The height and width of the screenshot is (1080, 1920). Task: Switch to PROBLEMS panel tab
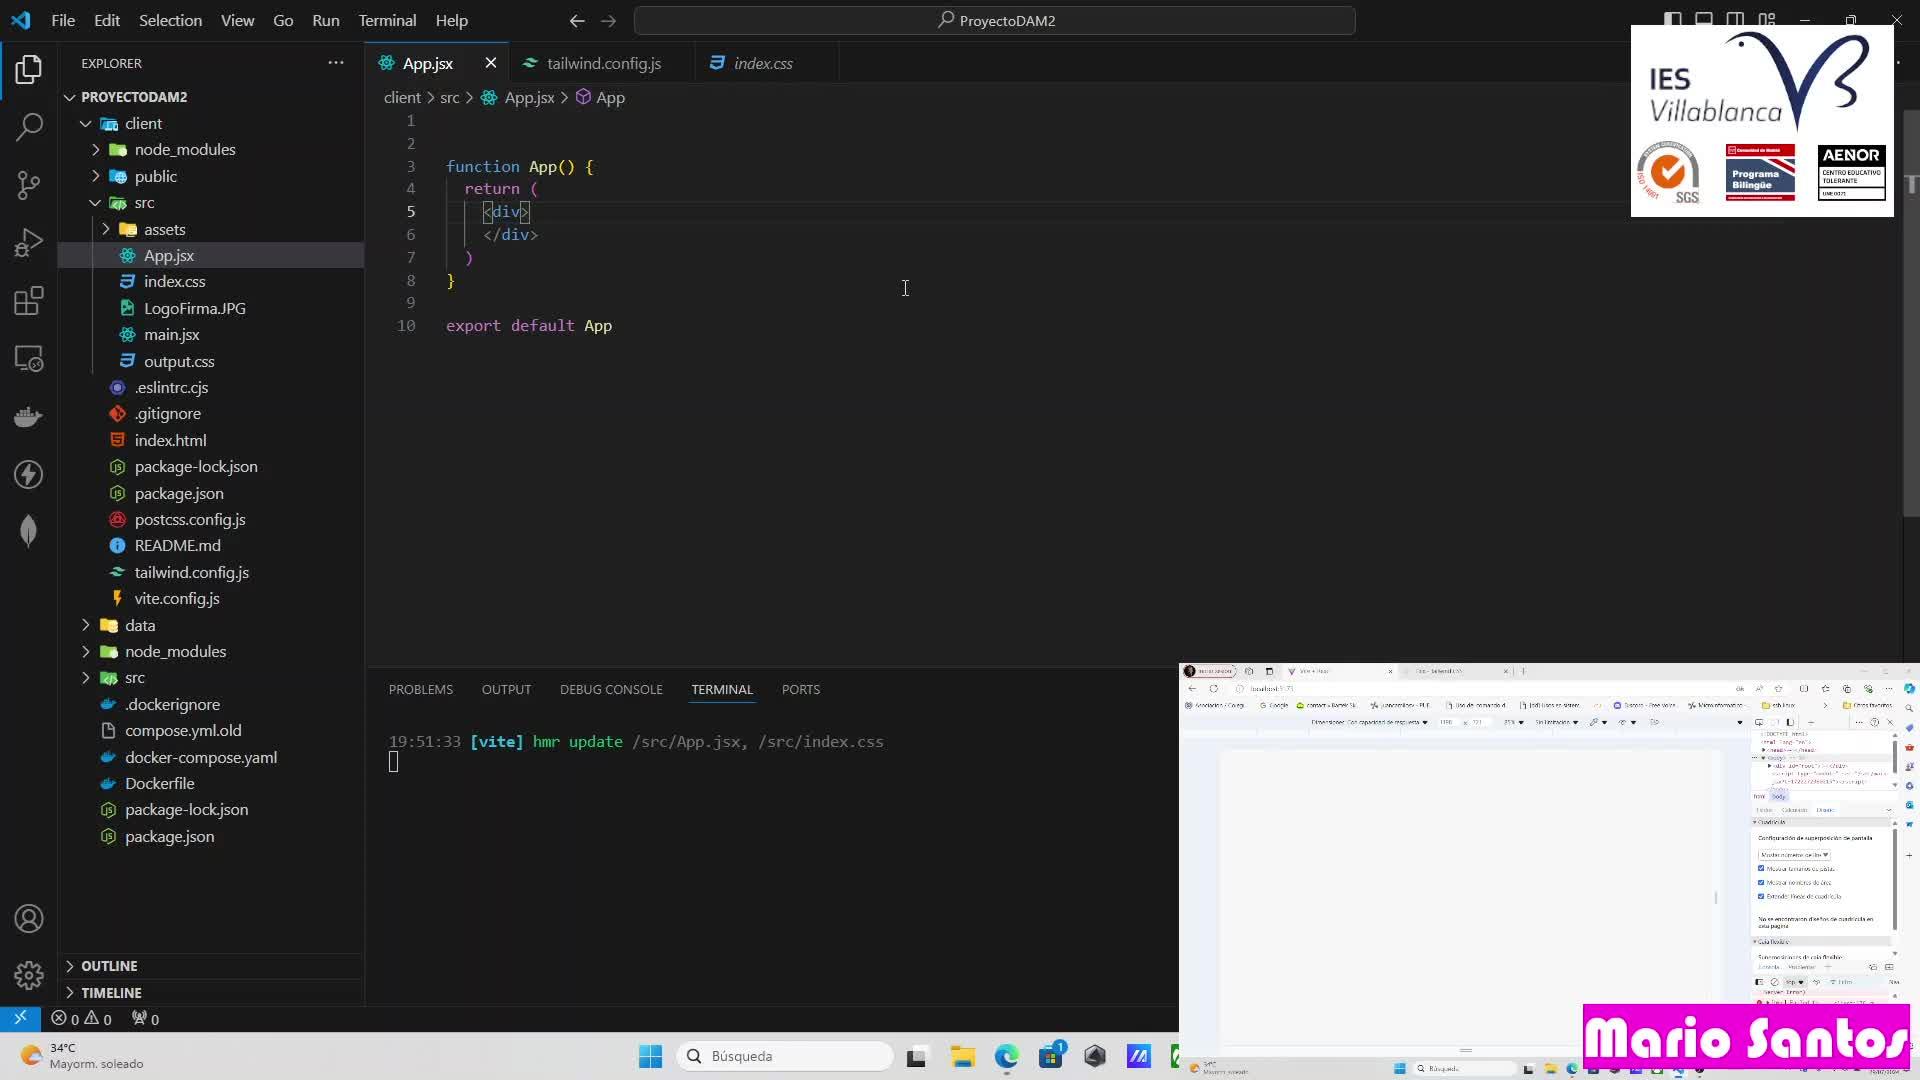[x=420, y=689]
